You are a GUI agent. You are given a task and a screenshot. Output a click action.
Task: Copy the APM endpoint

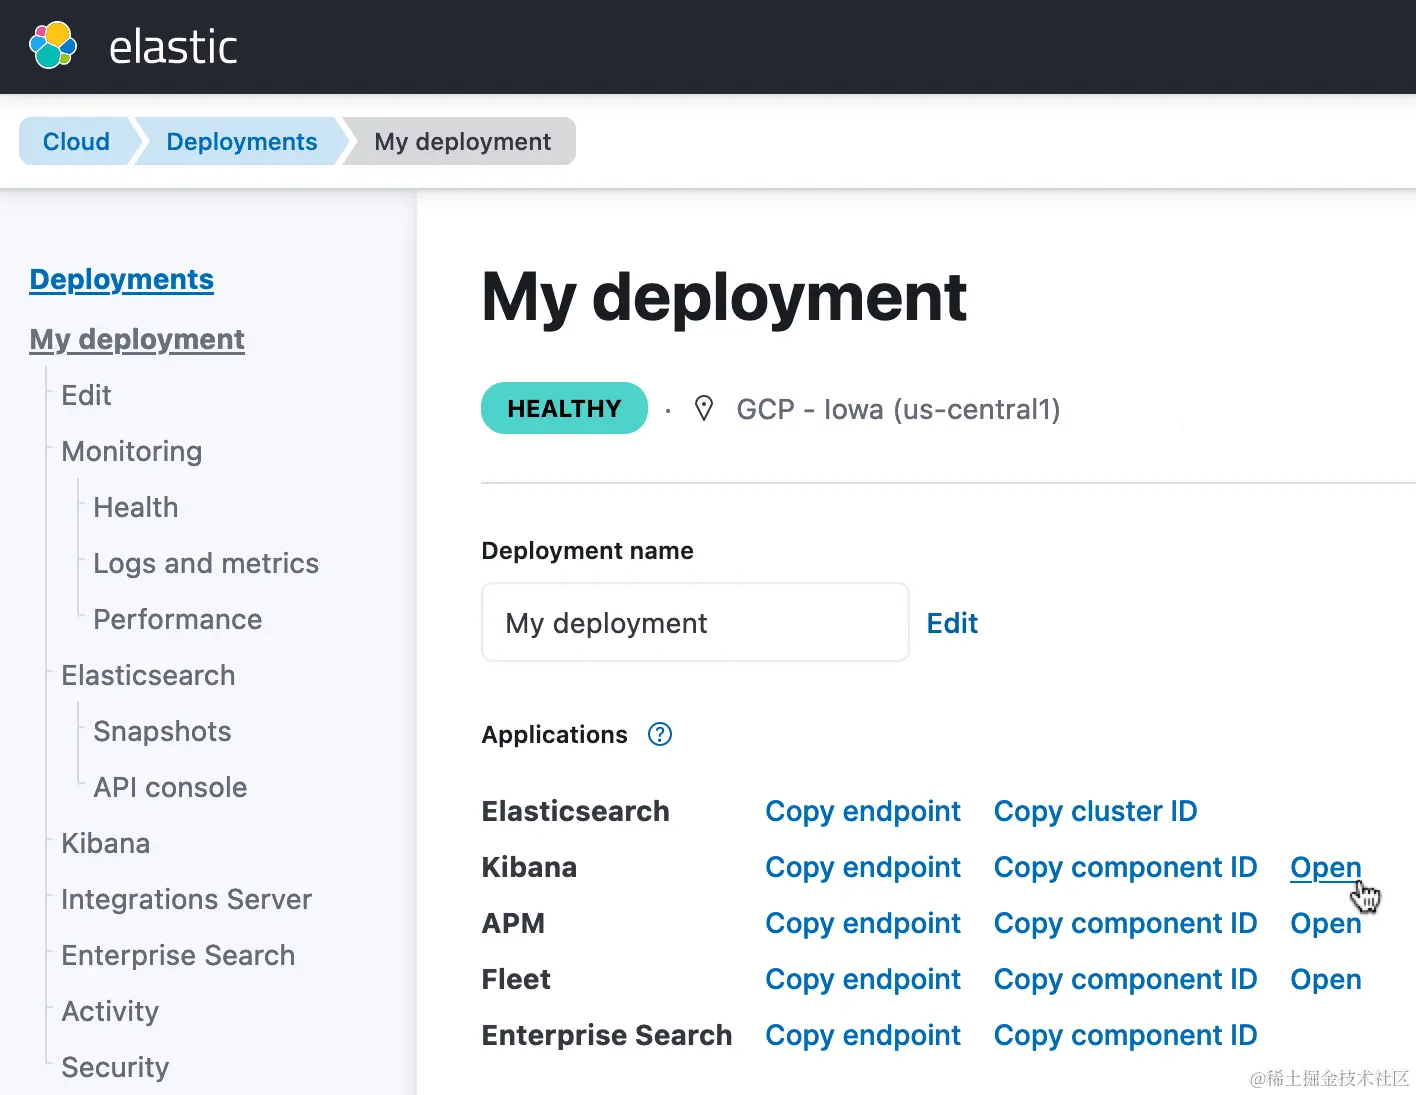point(862,923)
